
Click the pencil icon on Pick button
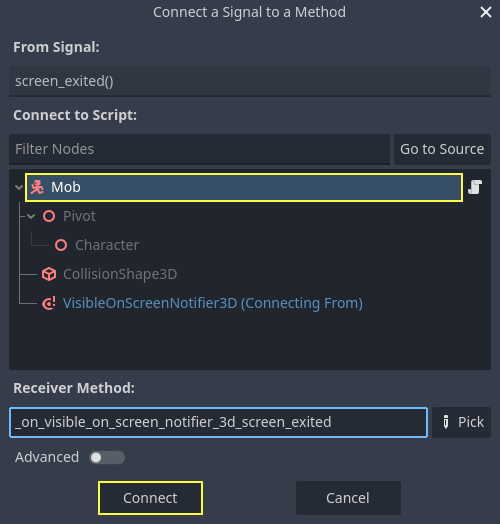click(x=446, y=422)
